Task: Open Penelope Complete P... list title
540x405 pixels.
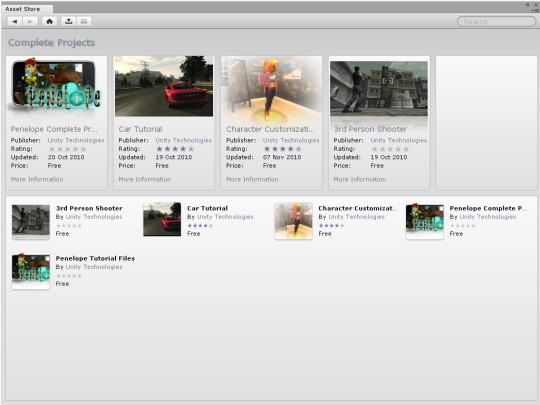Action: 488,208
